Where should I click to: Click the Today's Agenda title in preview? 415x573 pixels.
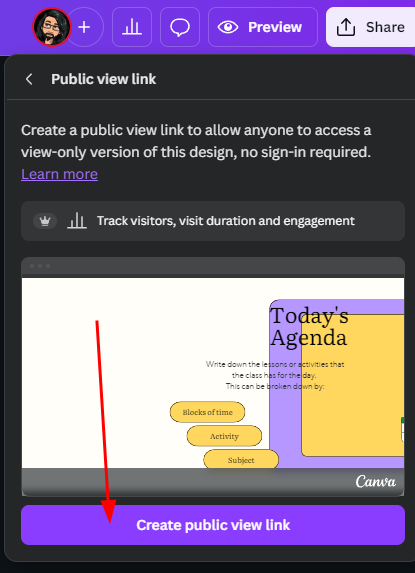tap(309, 327)
